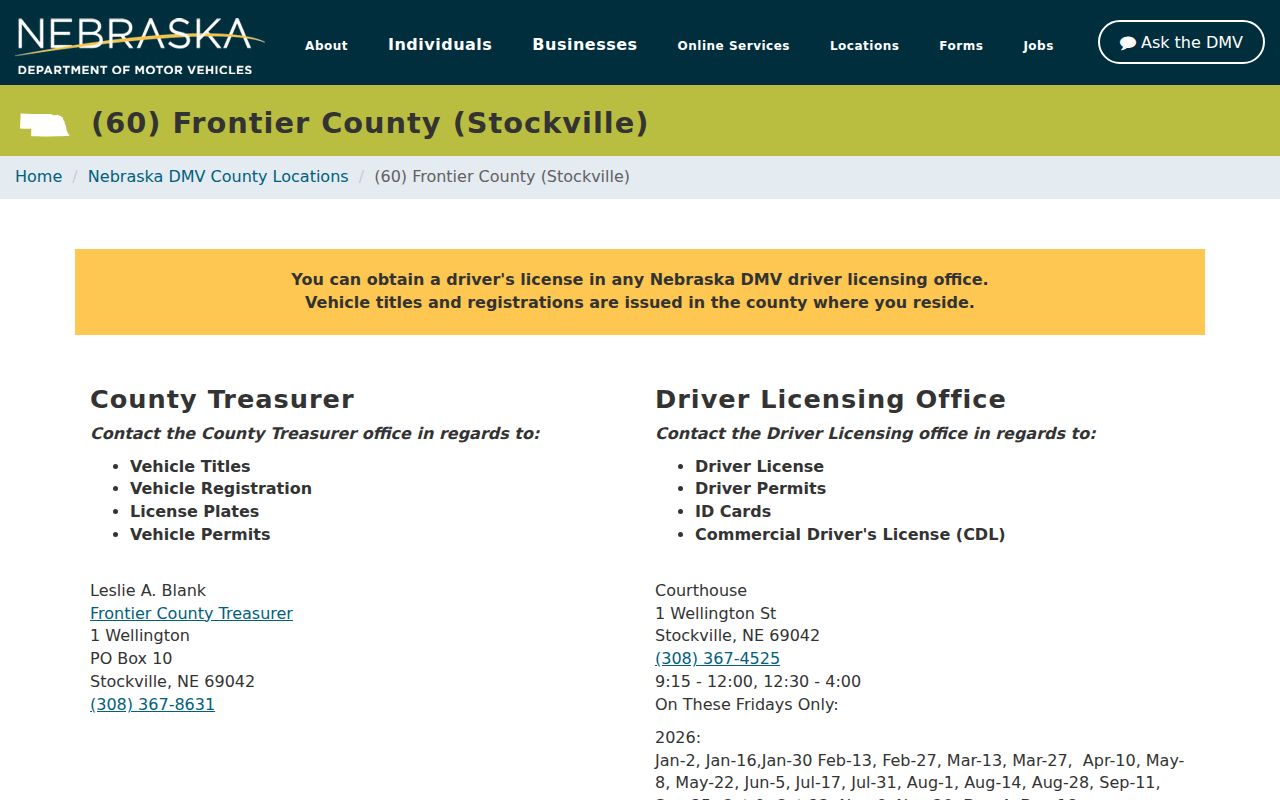This screenshot has width=1280, height=800.
Task: Open the Individuals menu
Action: (440, 45)
